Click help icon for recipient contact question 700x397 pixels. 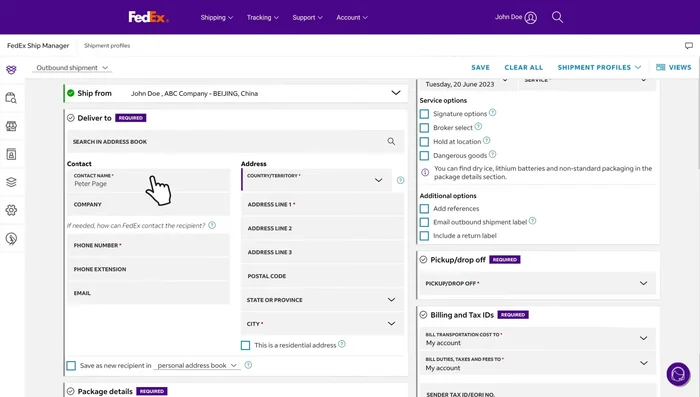point(212,225)
